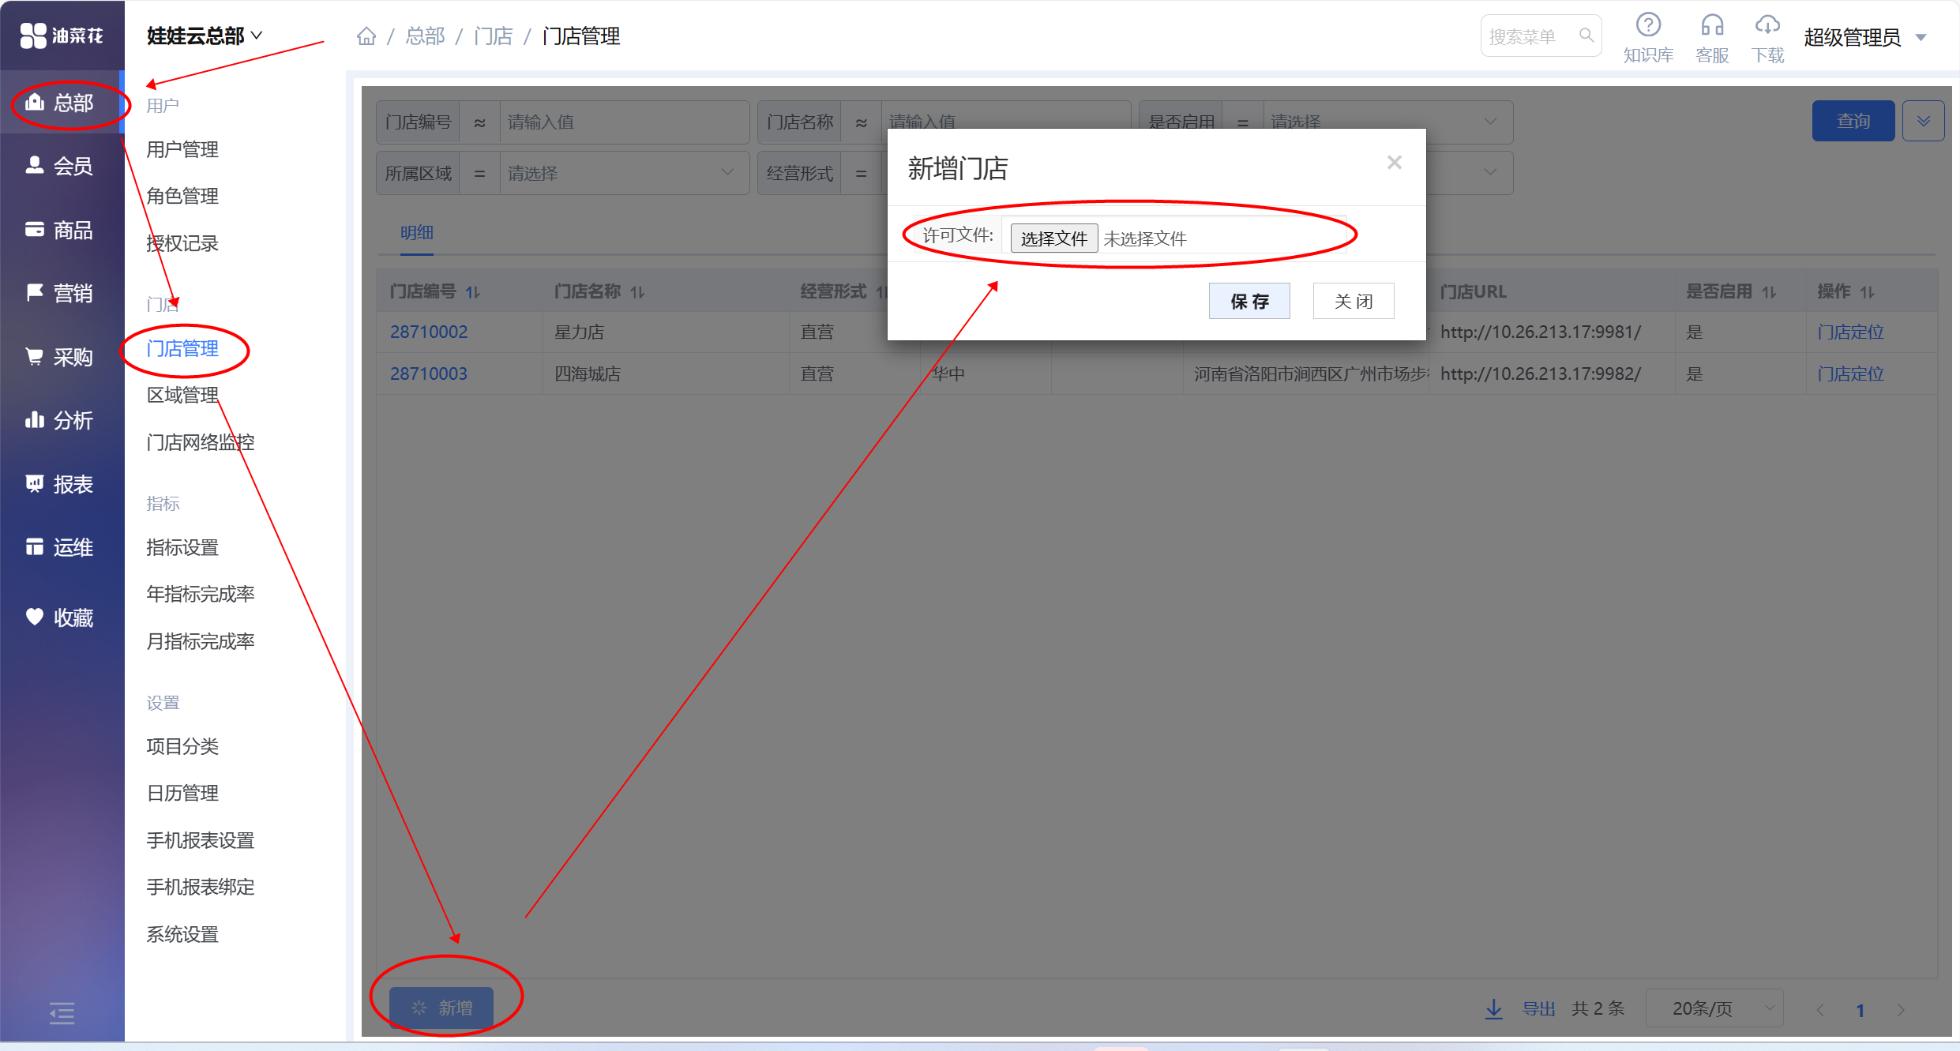Focus the 门店编号 input field

coord(623,122)
